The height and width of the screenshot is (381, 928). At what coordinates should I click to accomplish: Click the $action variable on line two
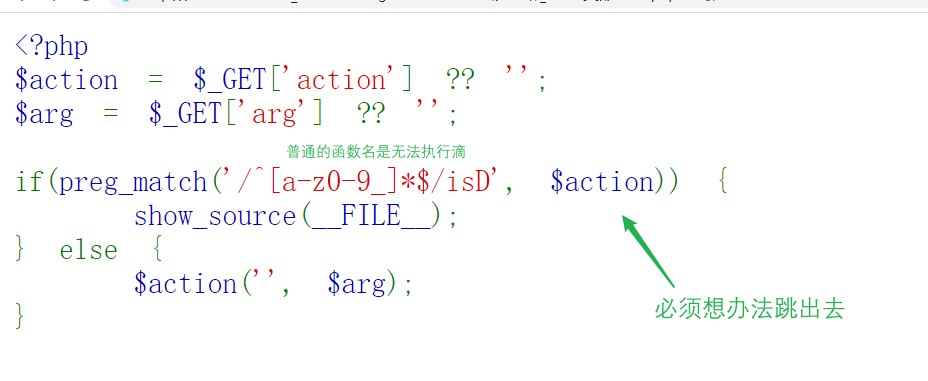coord(67,80)
